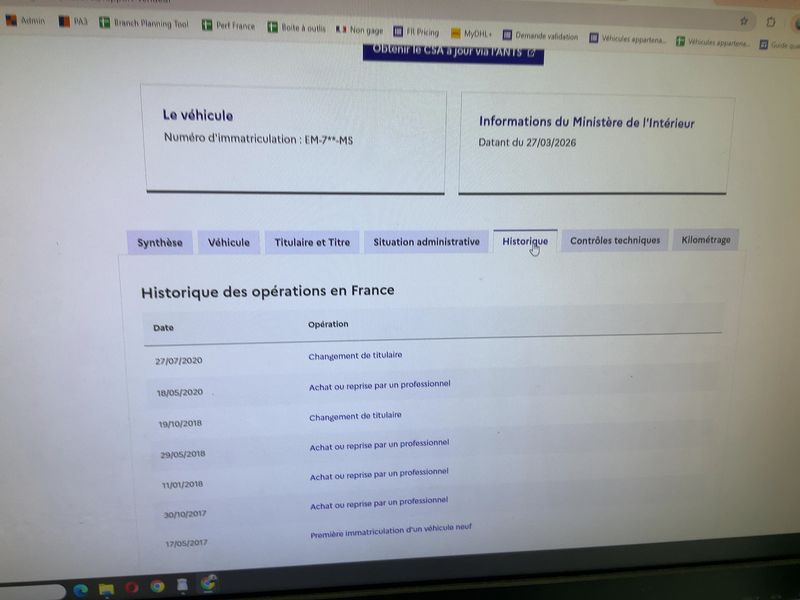Open the purple-icon Véhicules appartena... bookmark
This screenshot has height=600, width=800.
click(x=628, y=38)
